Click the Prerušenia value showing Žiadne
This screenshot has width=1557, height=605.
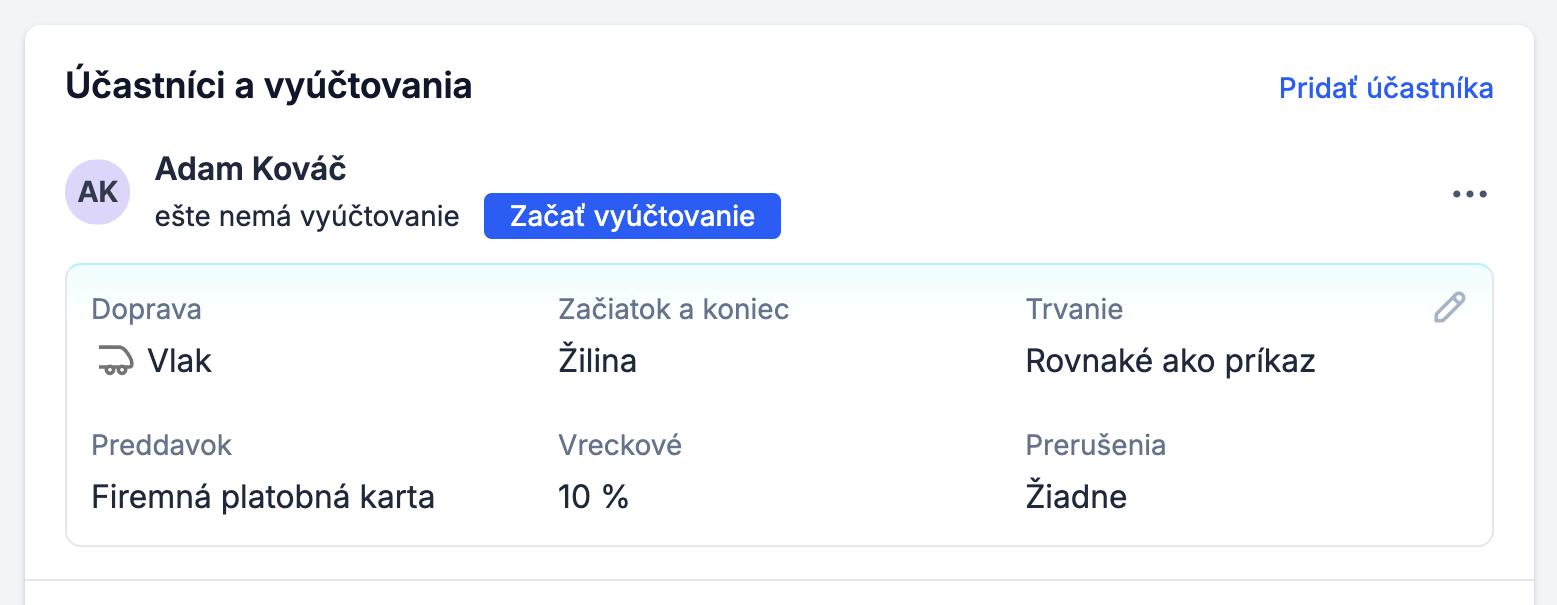(x=1076, y=496)
